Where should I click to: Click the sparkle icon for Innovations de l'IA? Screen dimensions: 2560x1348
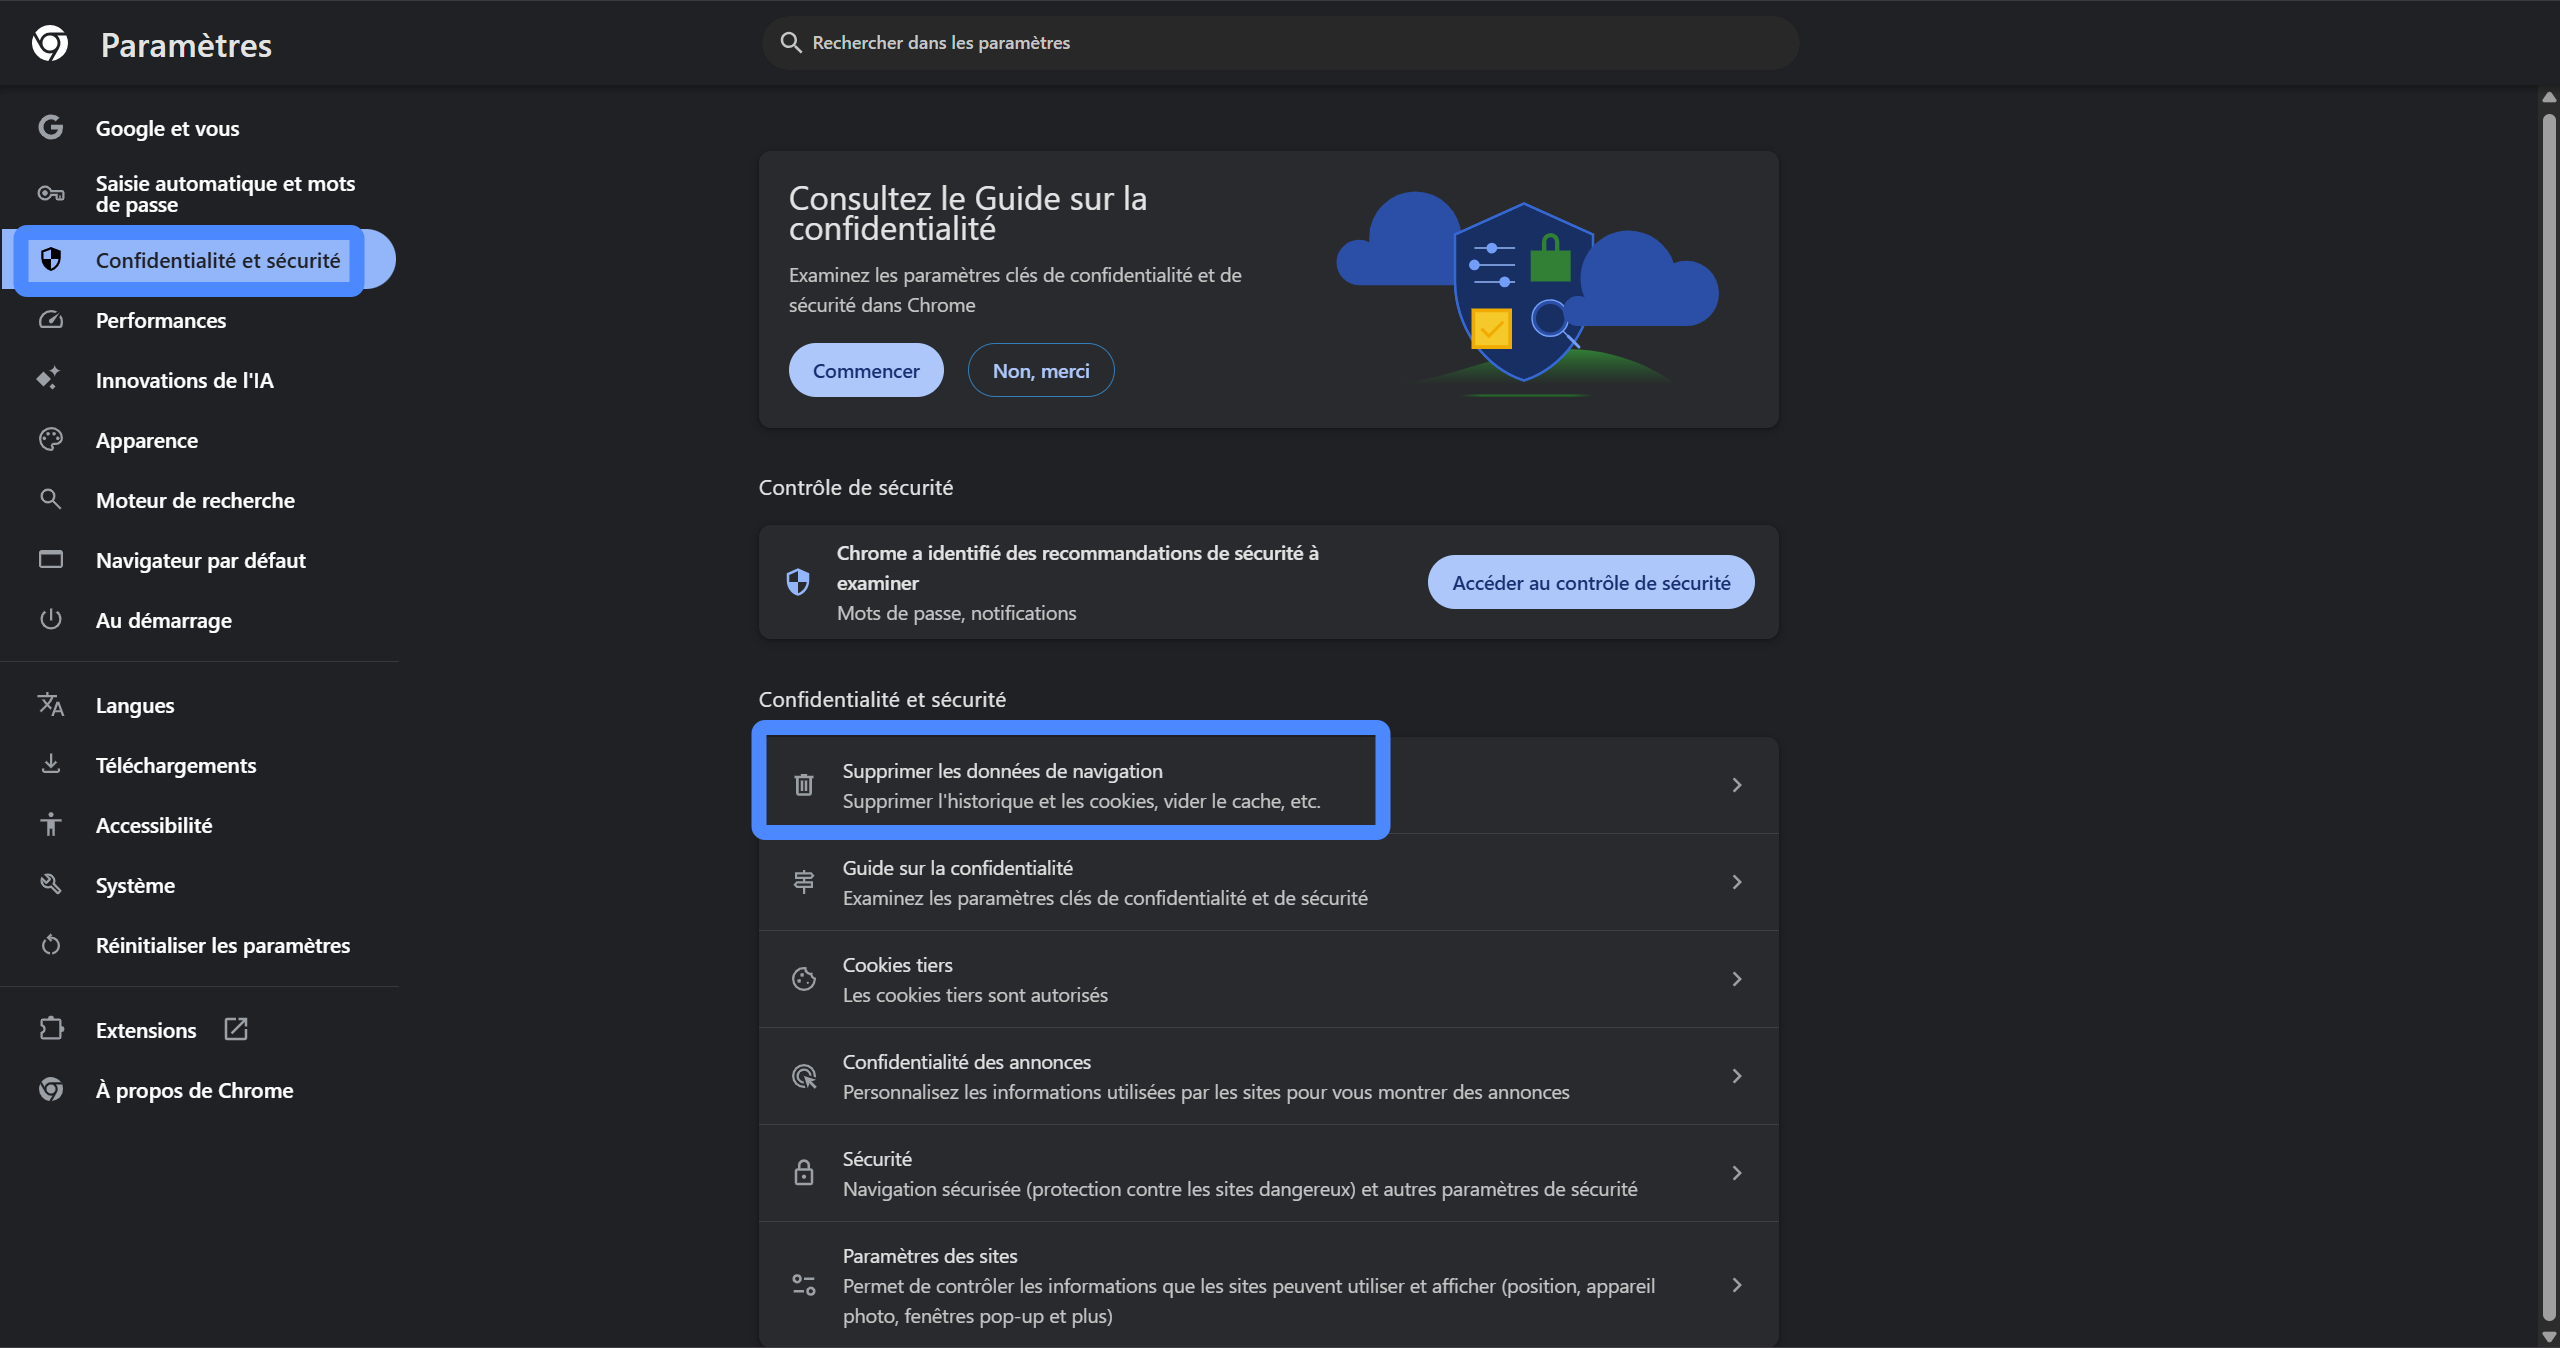pos(49,379)
